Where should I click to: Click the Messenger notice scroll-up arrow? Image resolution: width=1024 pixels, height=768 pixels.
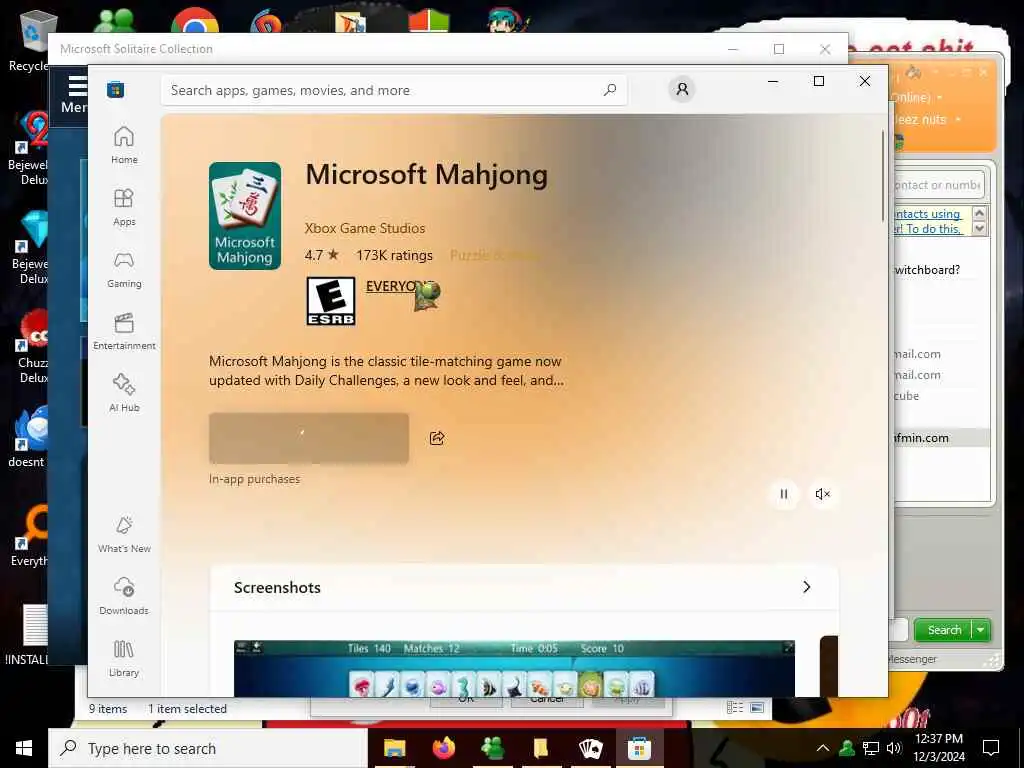click(x=979, y=213)
